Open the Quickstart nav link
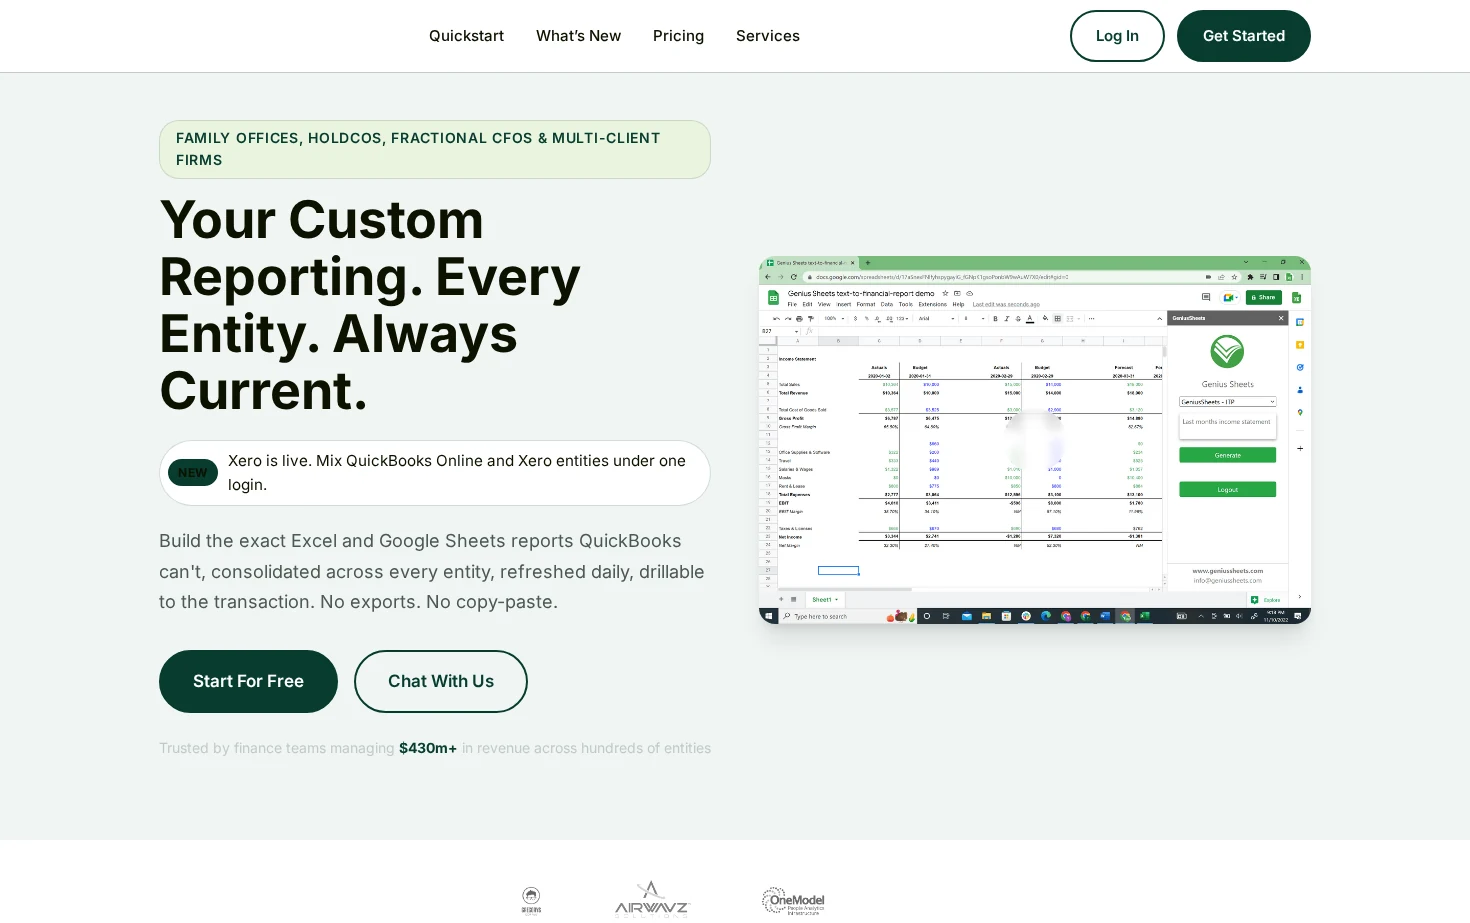This screenshot has height=923, width=1470. [466, 36]
